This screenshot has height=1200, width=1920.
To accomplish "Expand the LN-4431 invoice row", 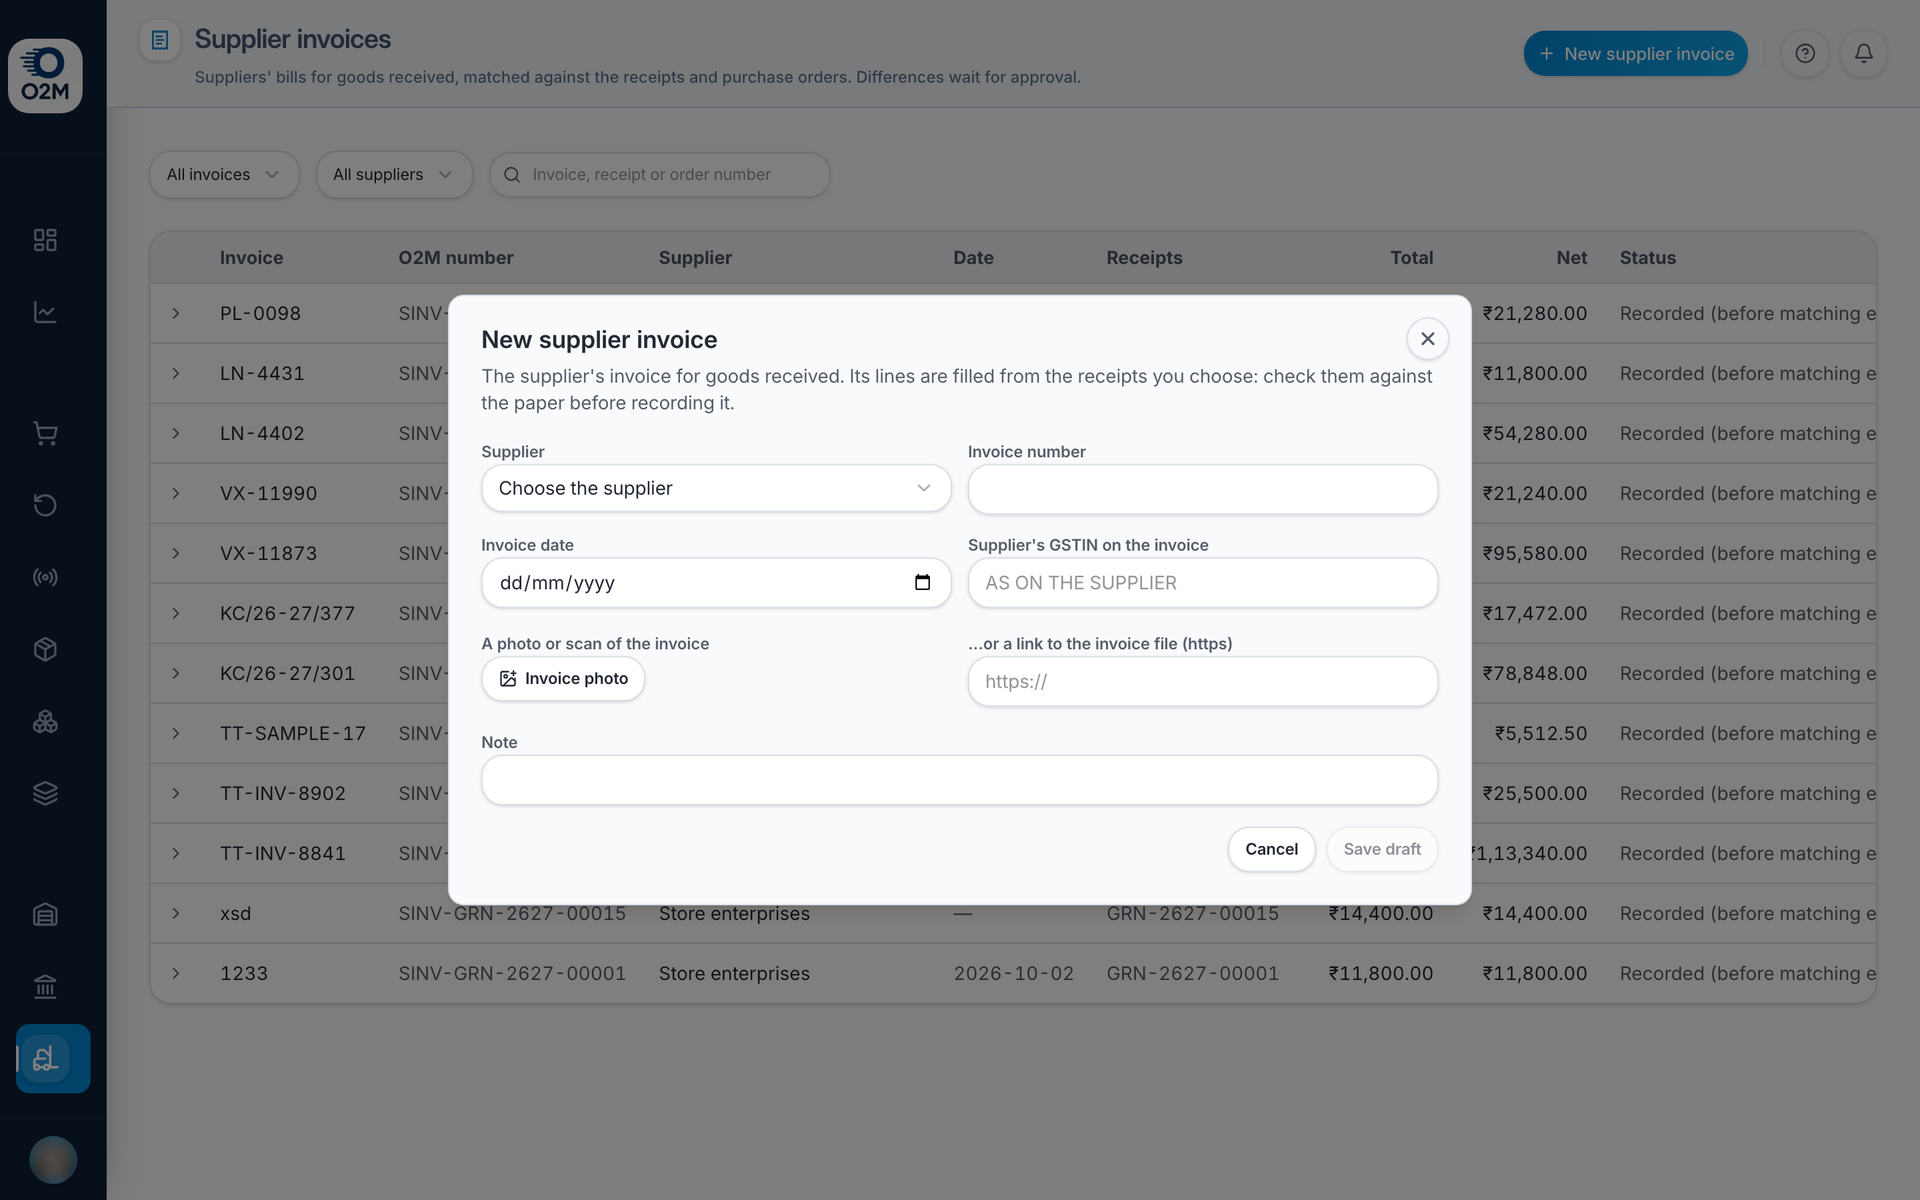I will tap(176, 374).
